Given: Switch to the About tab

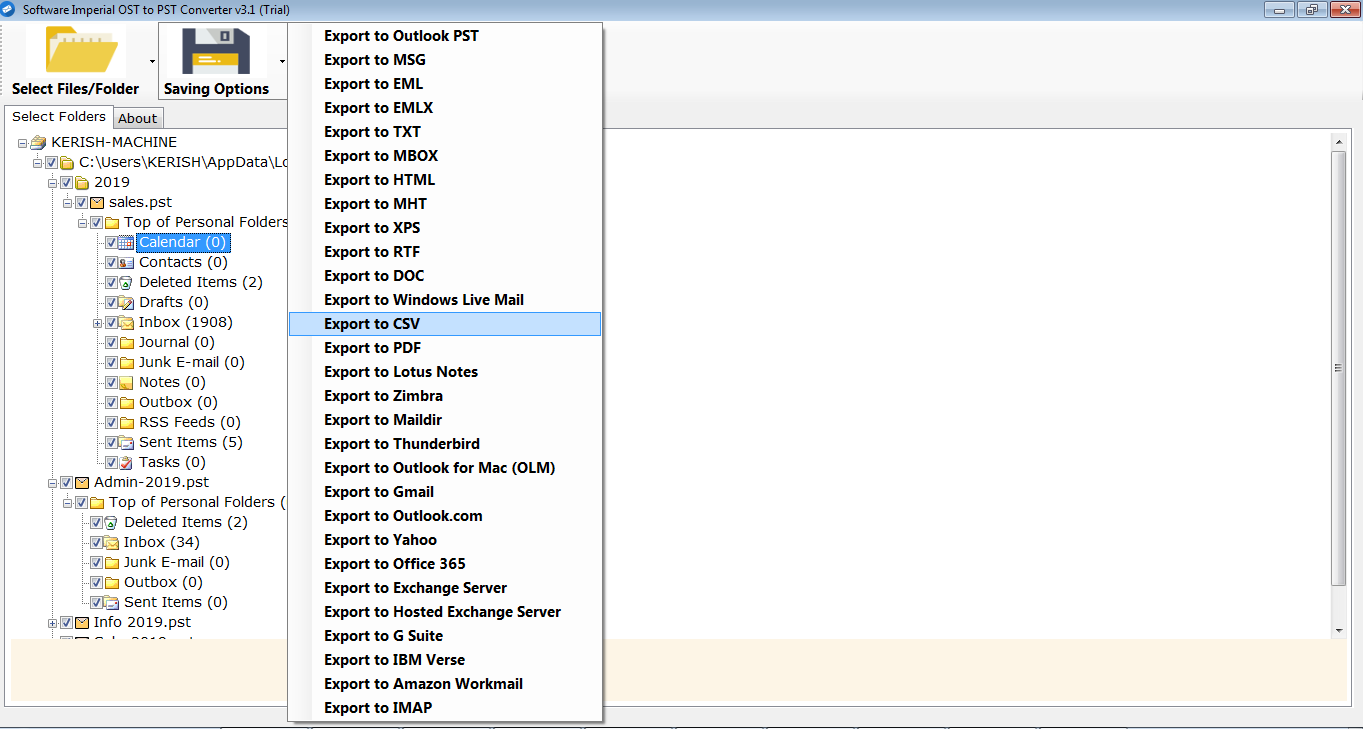Looking at the screenshot, I should coord(138,118).
